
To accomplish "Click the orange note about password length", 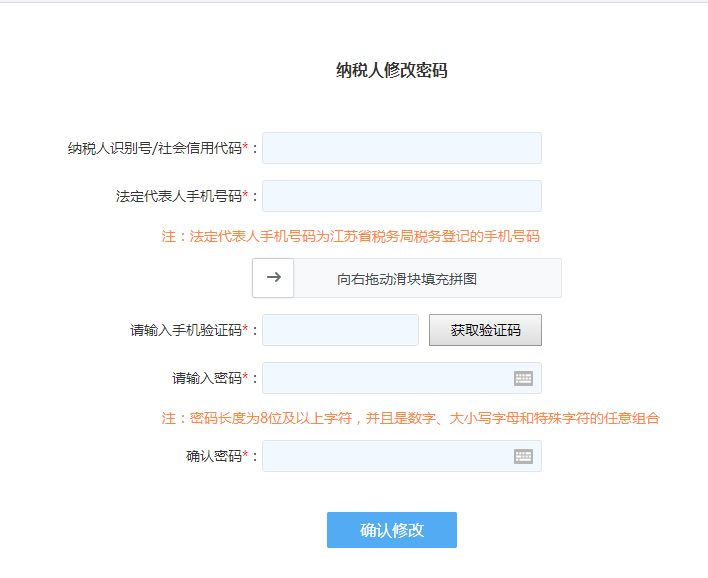I will coord(410,417).
